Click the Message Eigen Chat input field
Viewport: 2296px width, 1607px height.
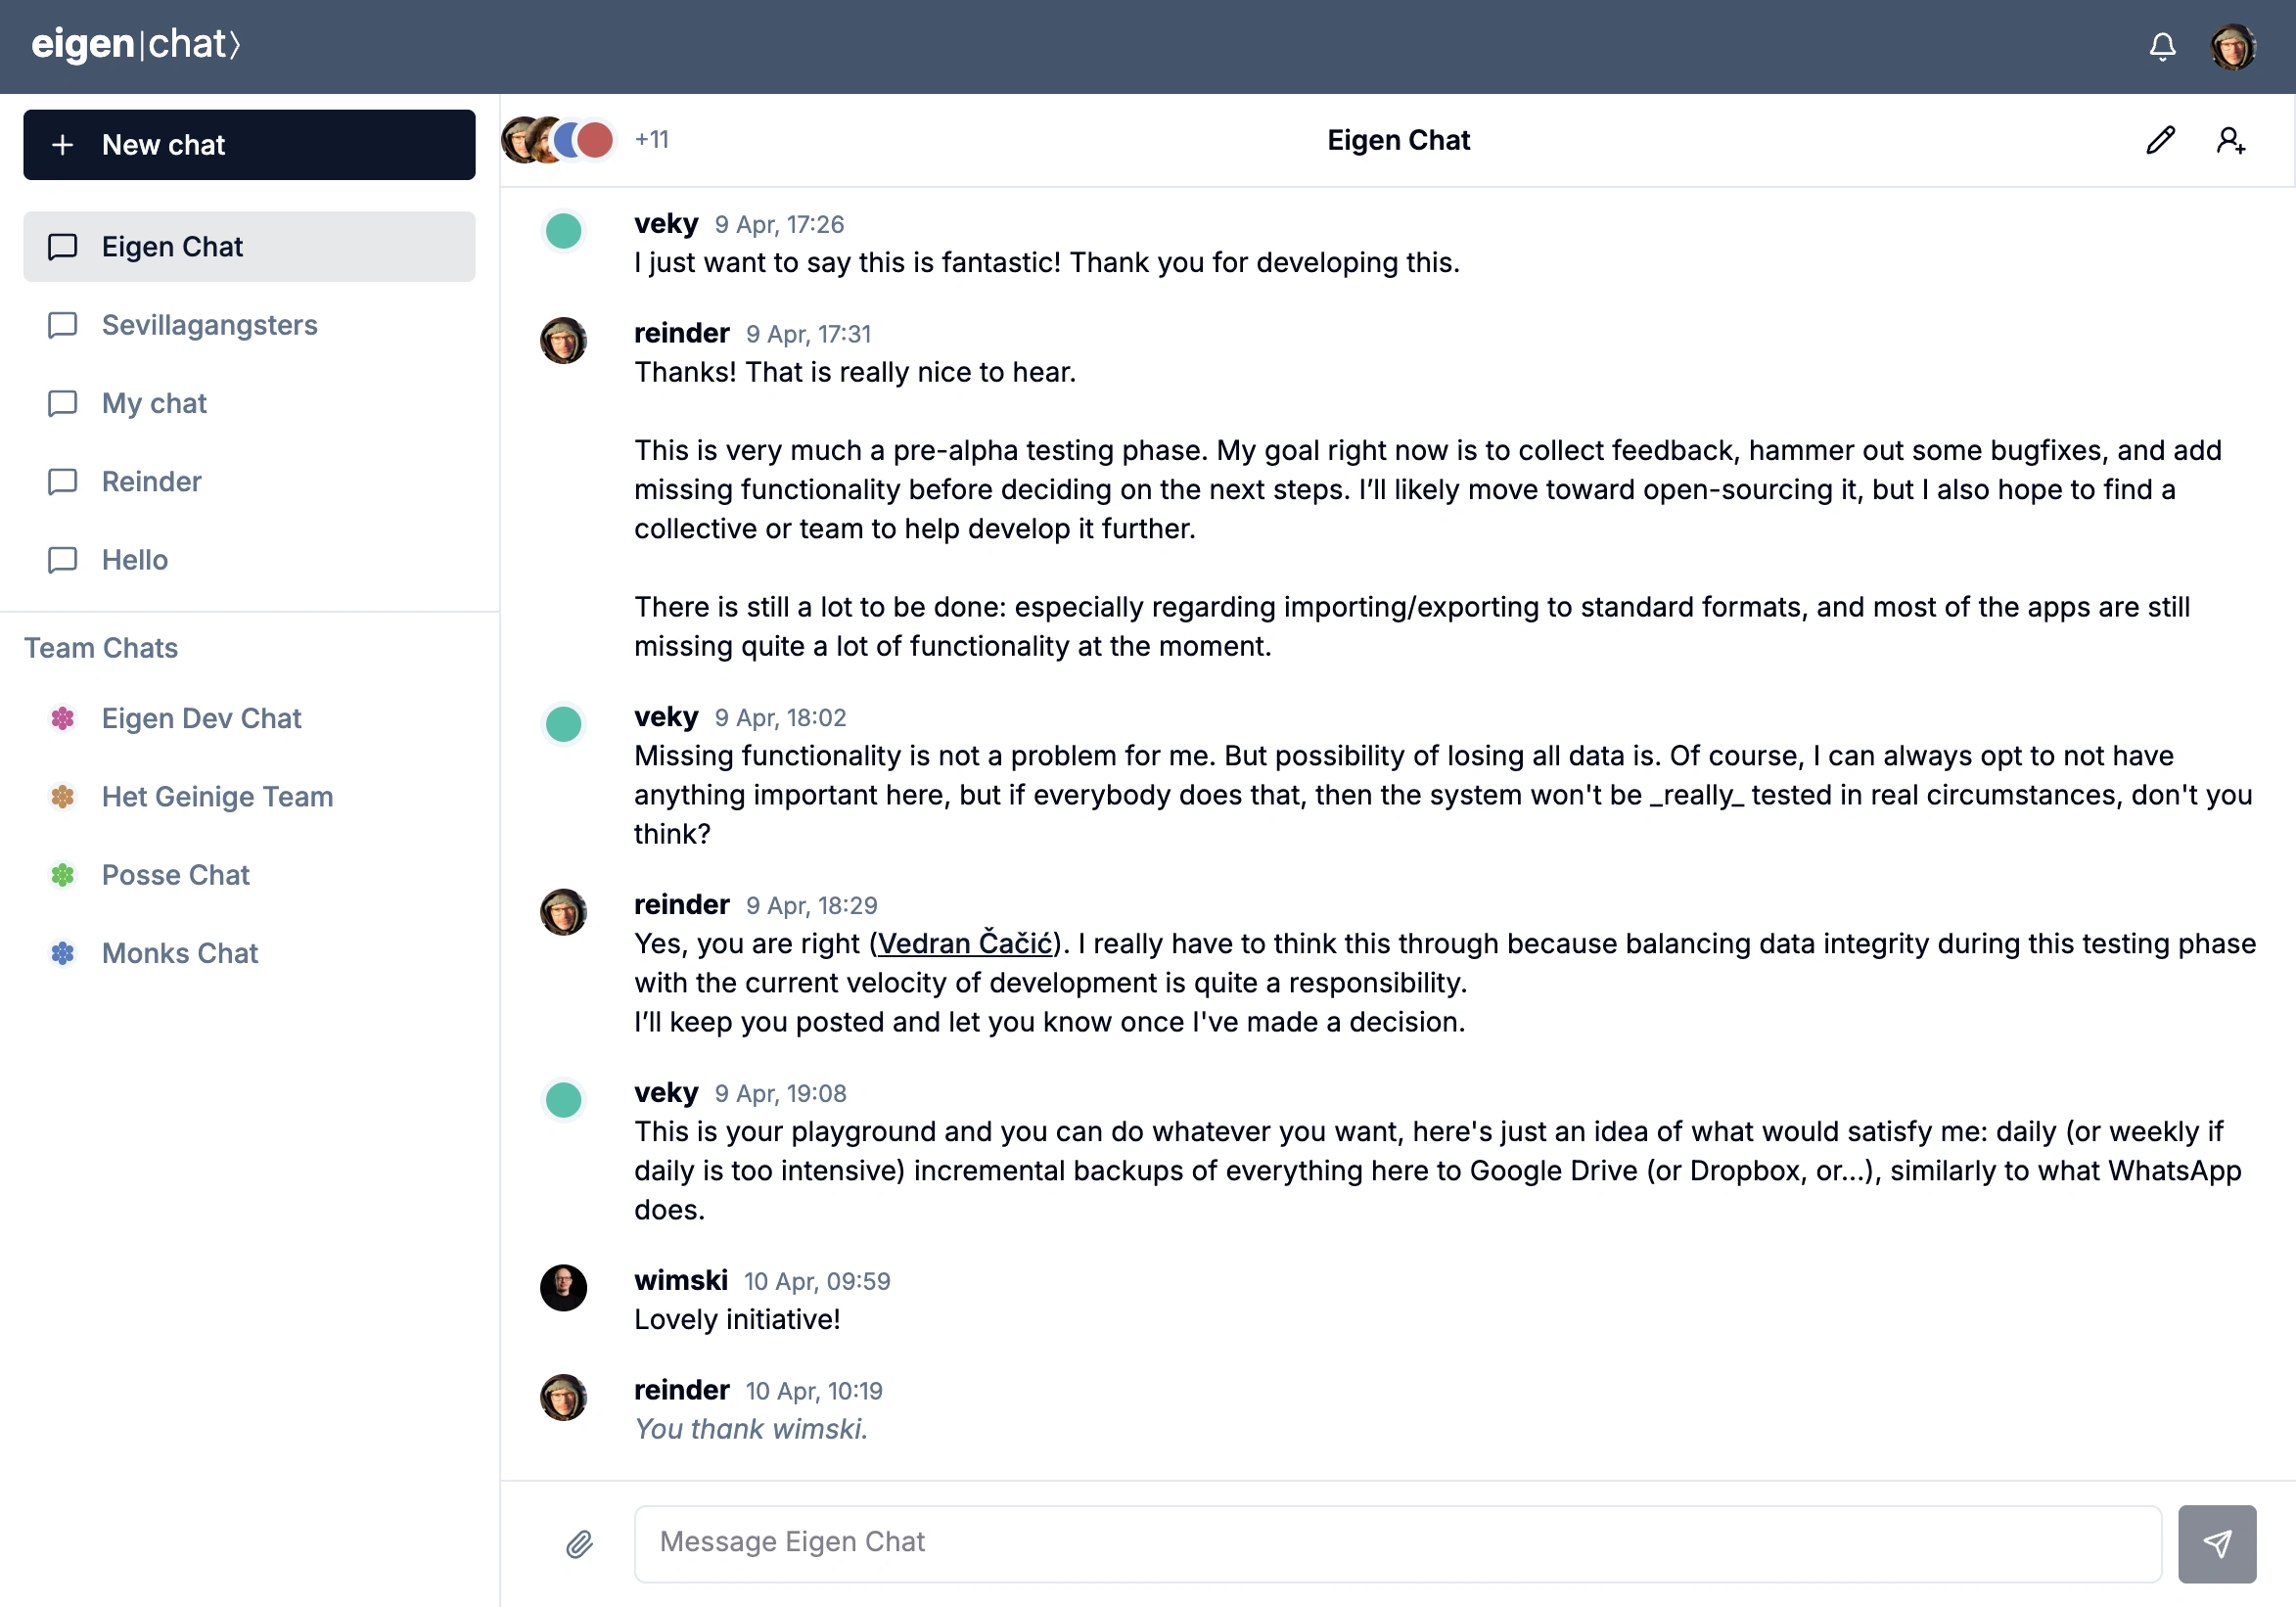[x=1397, y=1543]
